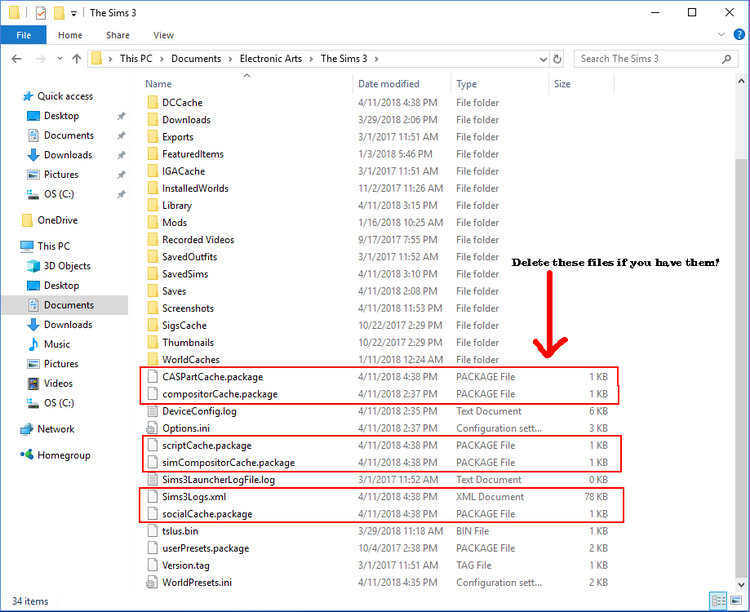The image size is (750, 612).
Task: Switch to Large icons view in status bar
Action: [735, 601]
